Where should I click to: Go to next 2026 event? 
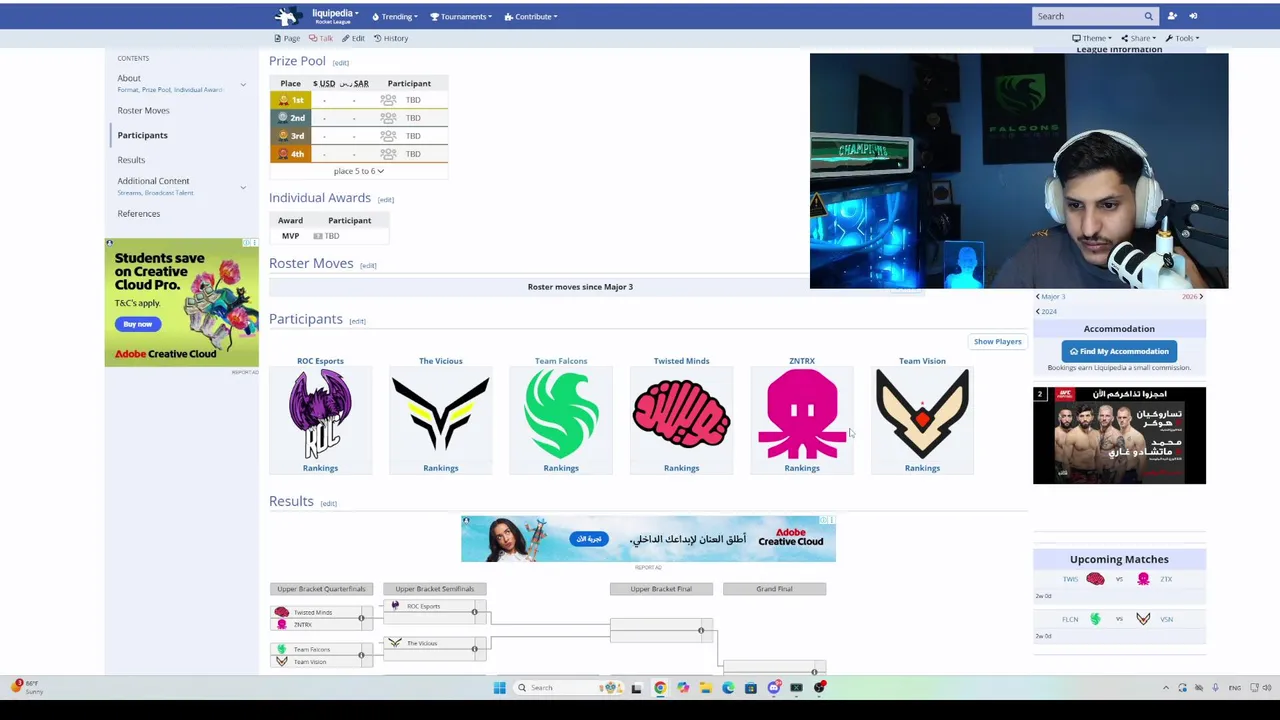click(1192, 297)
